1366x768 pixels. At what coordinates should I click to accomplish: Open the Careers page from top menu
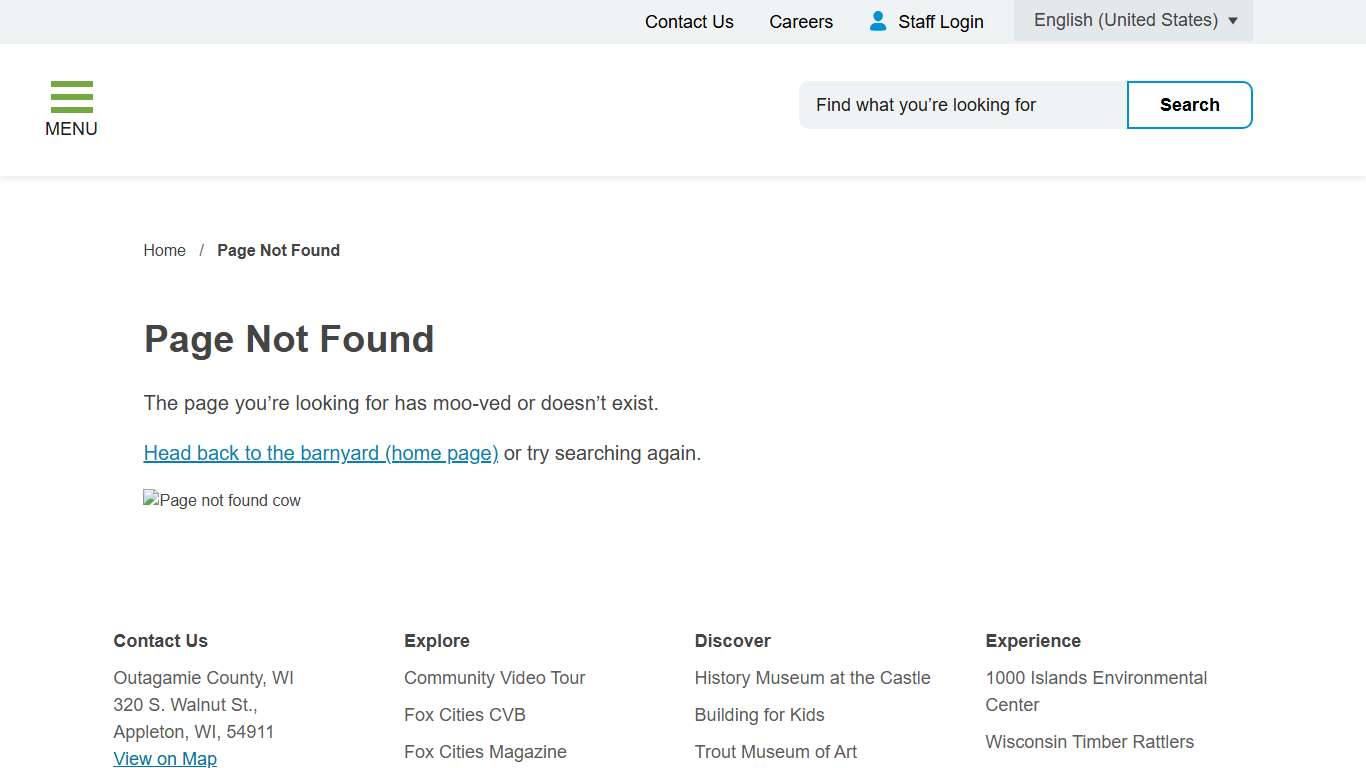click(x=800, y=21)
